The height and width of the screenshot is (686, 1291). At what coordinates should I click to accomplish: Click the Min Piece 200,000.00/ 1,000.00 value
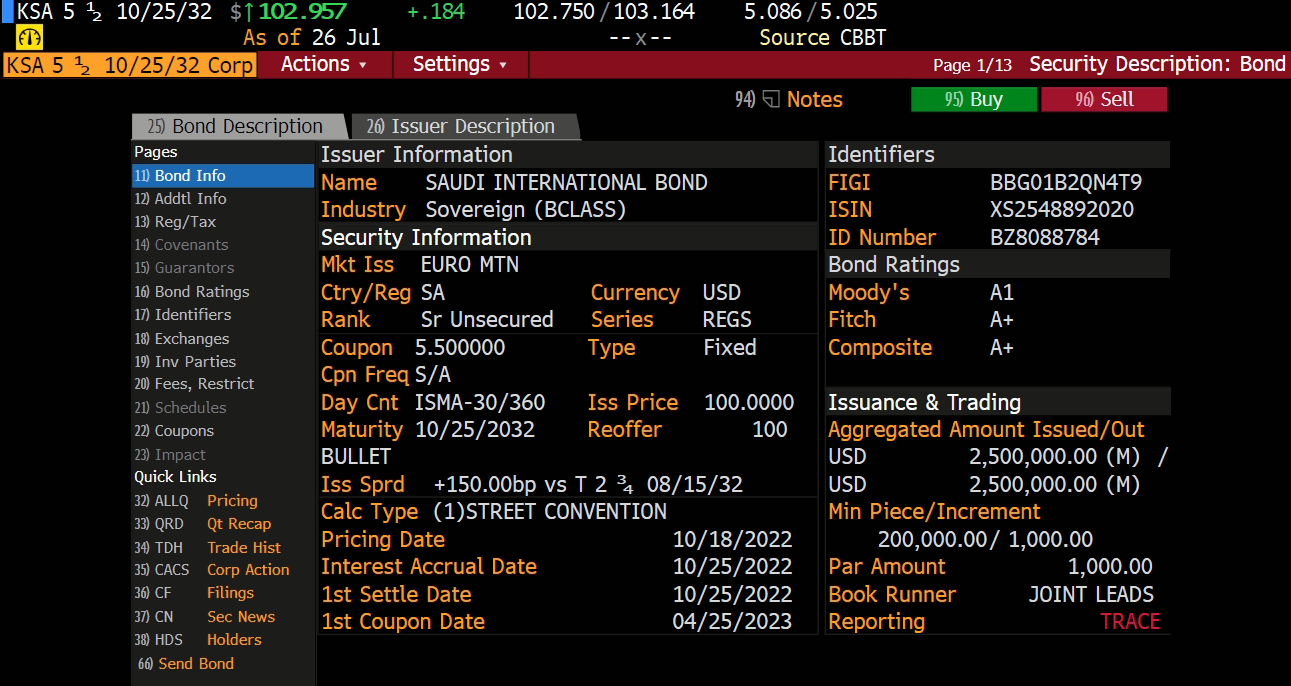tap(985, 540)
